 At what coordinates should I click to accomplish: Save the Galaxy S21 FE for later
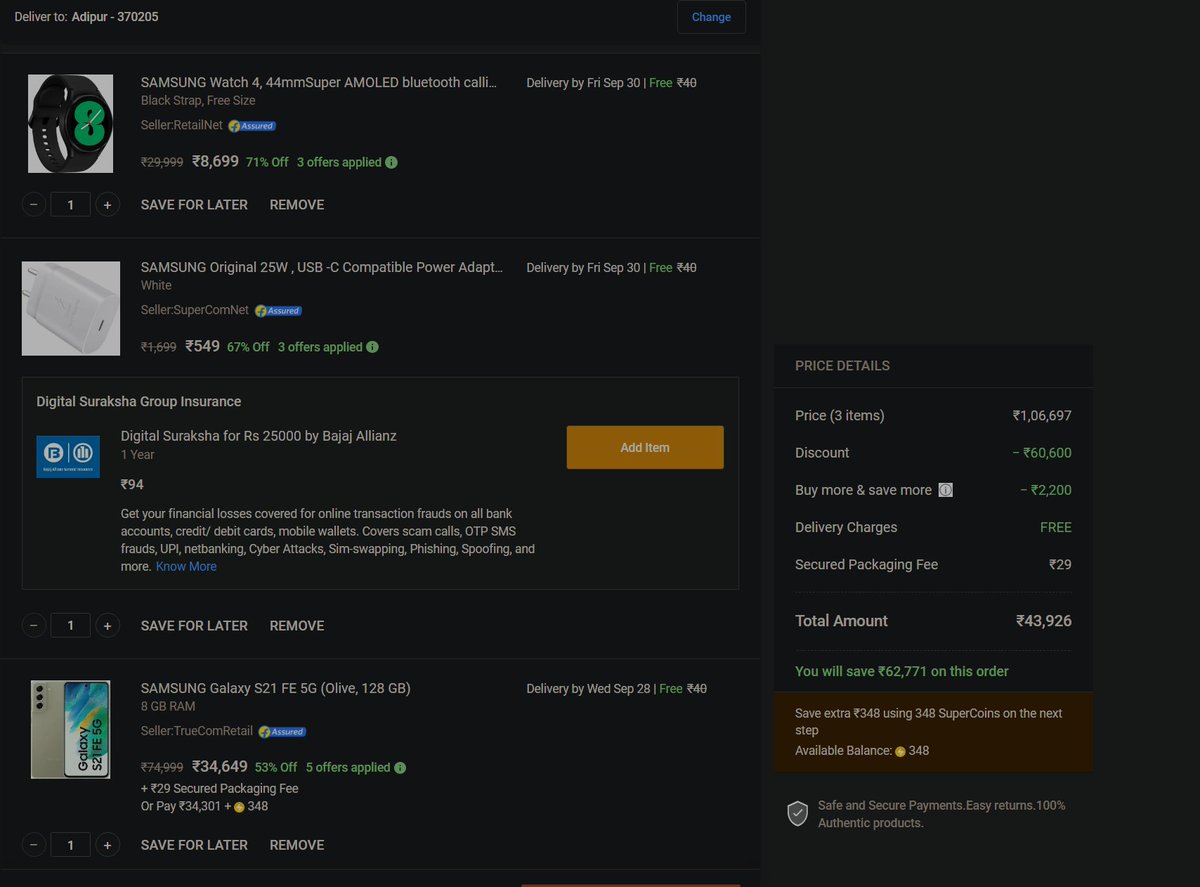click(194, 845)
